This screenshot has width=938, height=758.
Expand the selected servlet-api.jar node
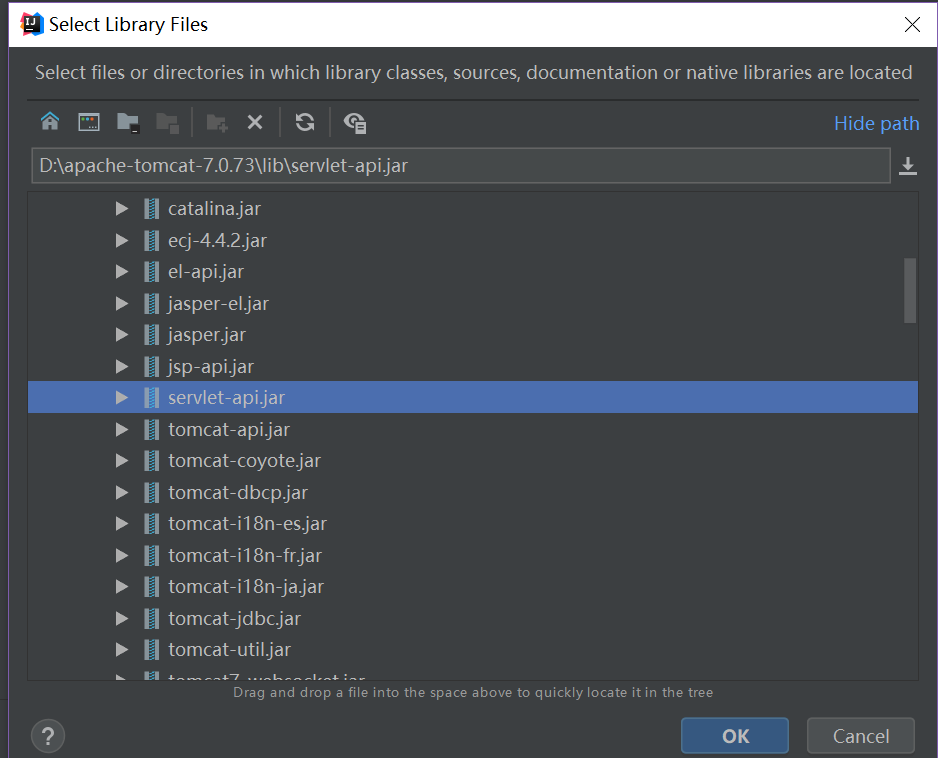point(122,397)
